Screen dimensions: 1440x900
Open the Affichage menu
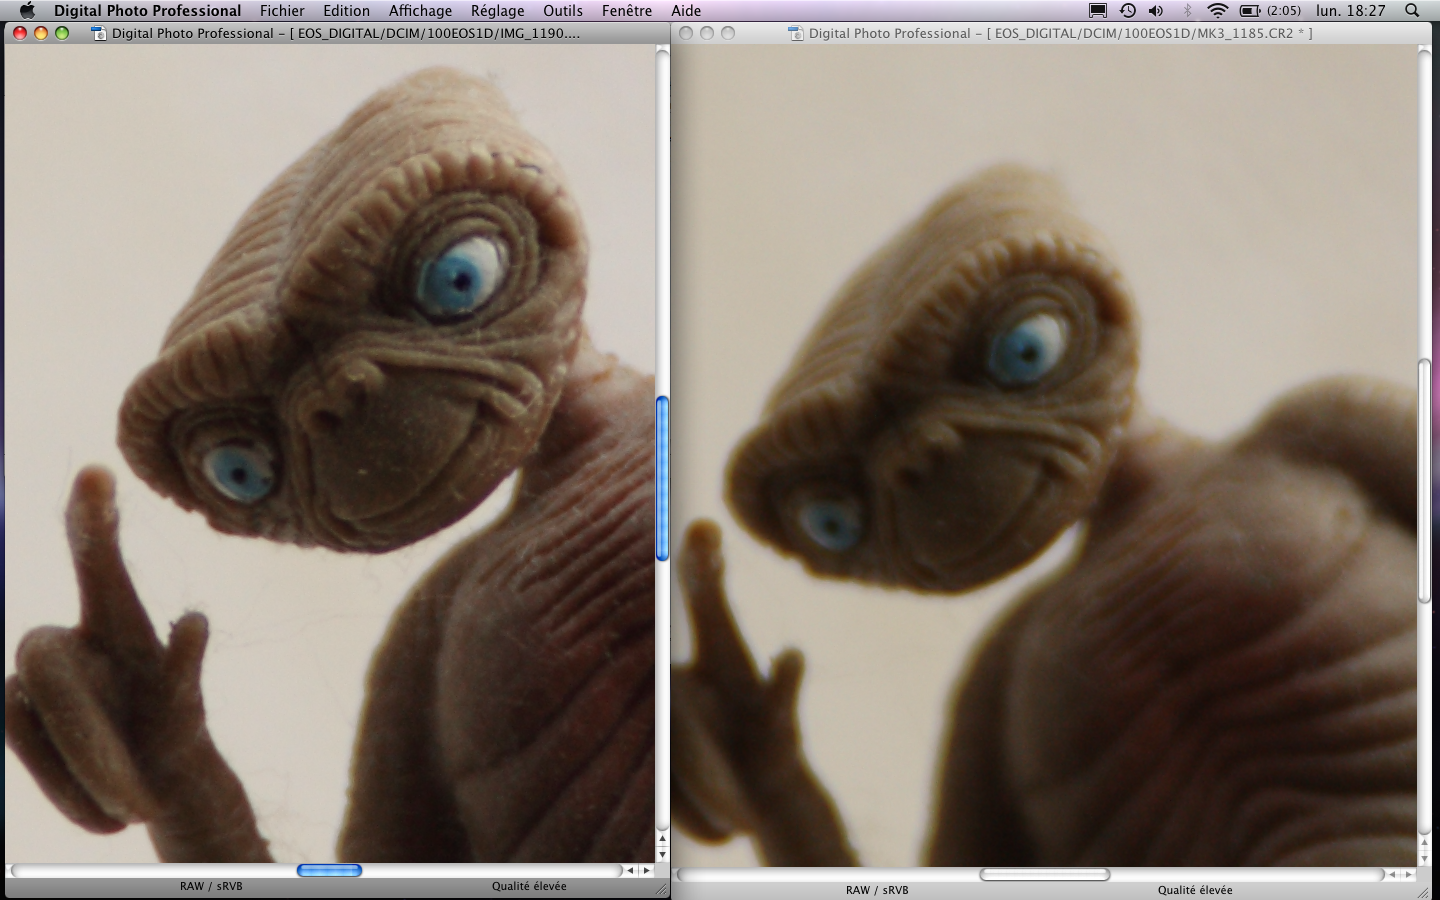pos(420,10)
